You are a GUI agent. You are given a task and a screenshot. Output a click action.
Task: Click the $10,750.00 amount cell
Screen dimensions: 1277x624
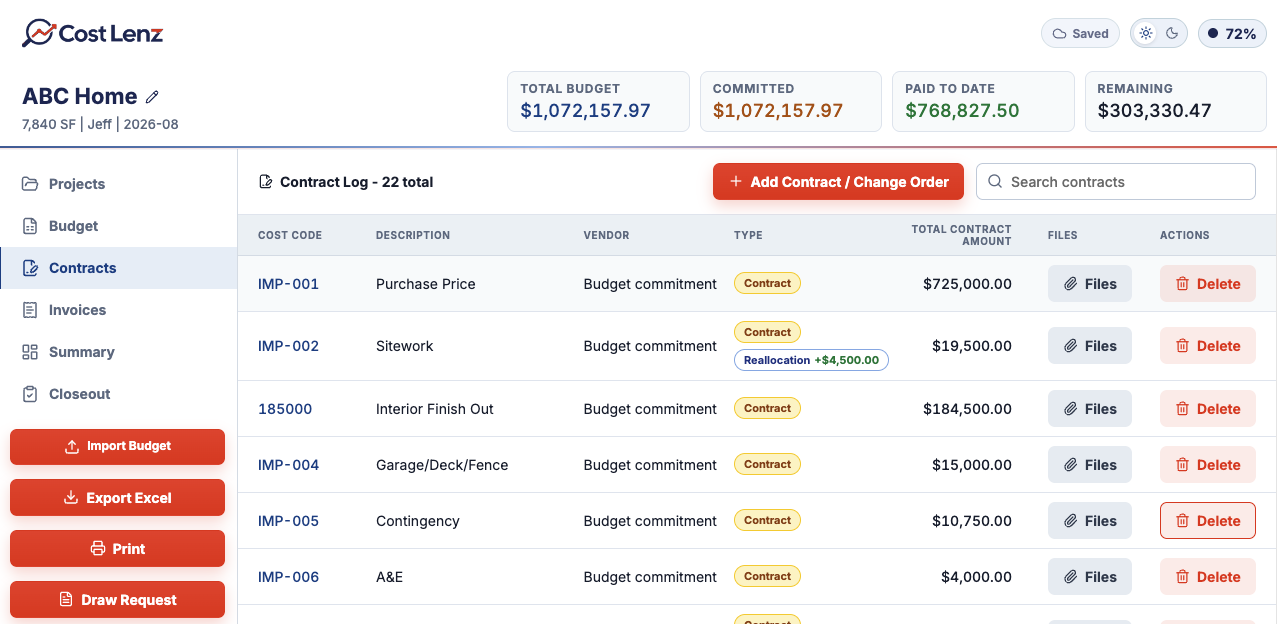coord(972,521)
